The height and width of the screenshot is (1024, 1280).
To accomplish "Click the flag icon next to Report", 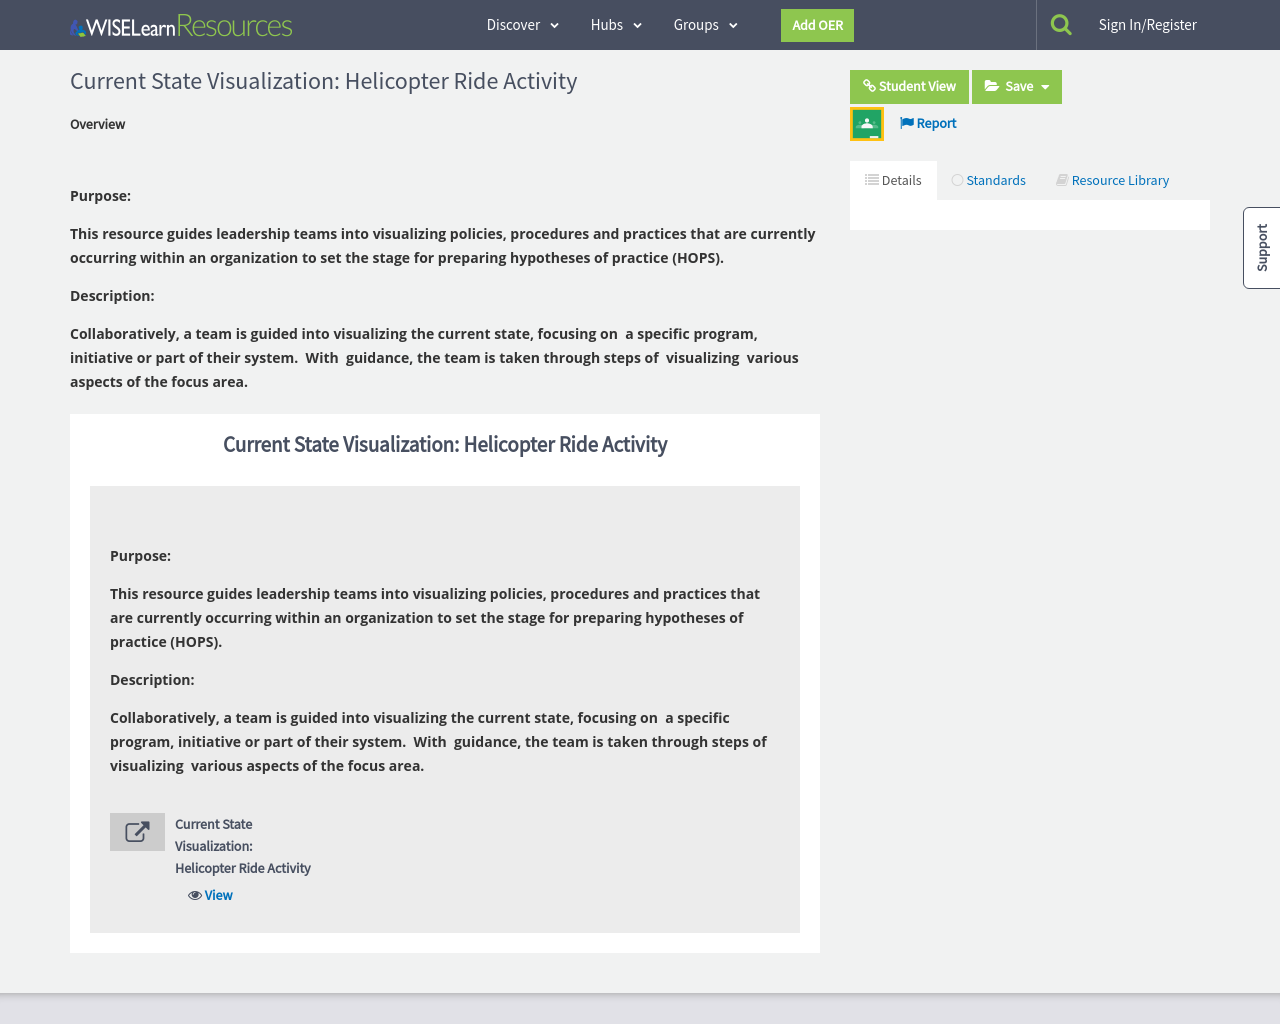I will tap(906, 122).
